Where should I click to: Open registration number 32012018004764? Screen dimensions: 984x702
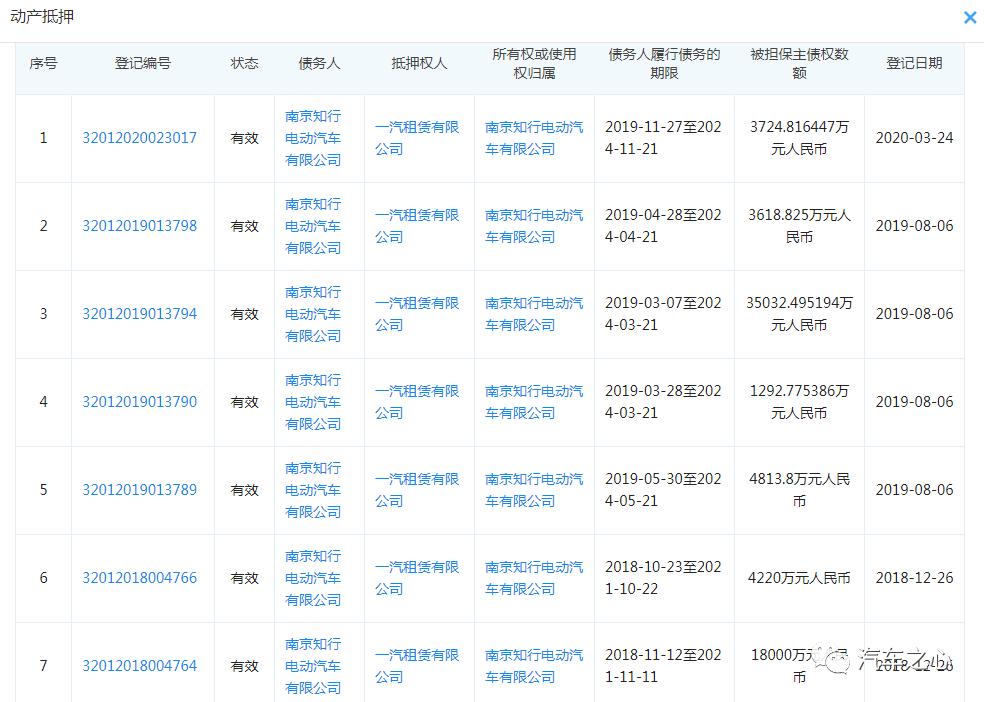point(139,666)
